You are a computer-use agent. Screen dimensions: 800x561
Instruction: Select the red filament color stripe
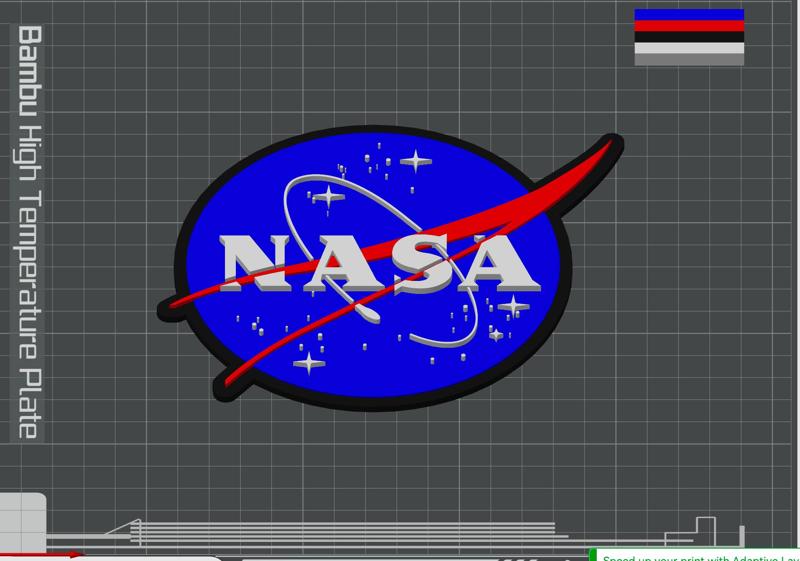point(689,26)
